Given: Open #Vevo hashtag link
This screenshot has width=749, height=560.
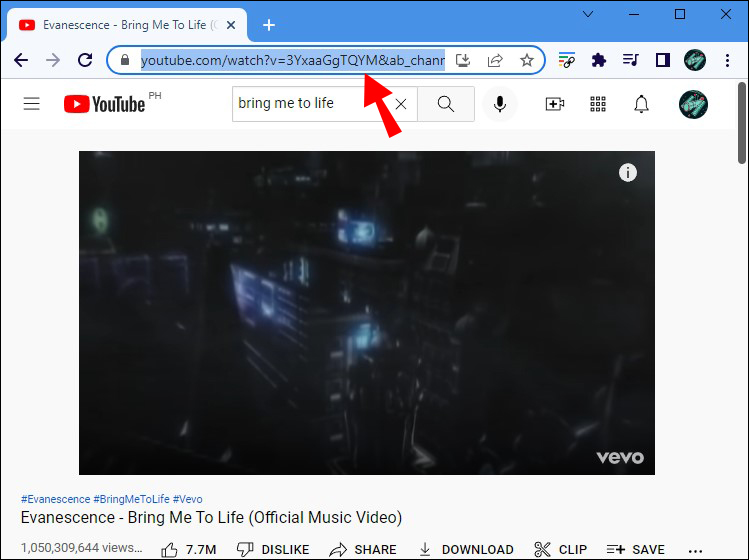Looking at the screenshot, I should [187, 499].
